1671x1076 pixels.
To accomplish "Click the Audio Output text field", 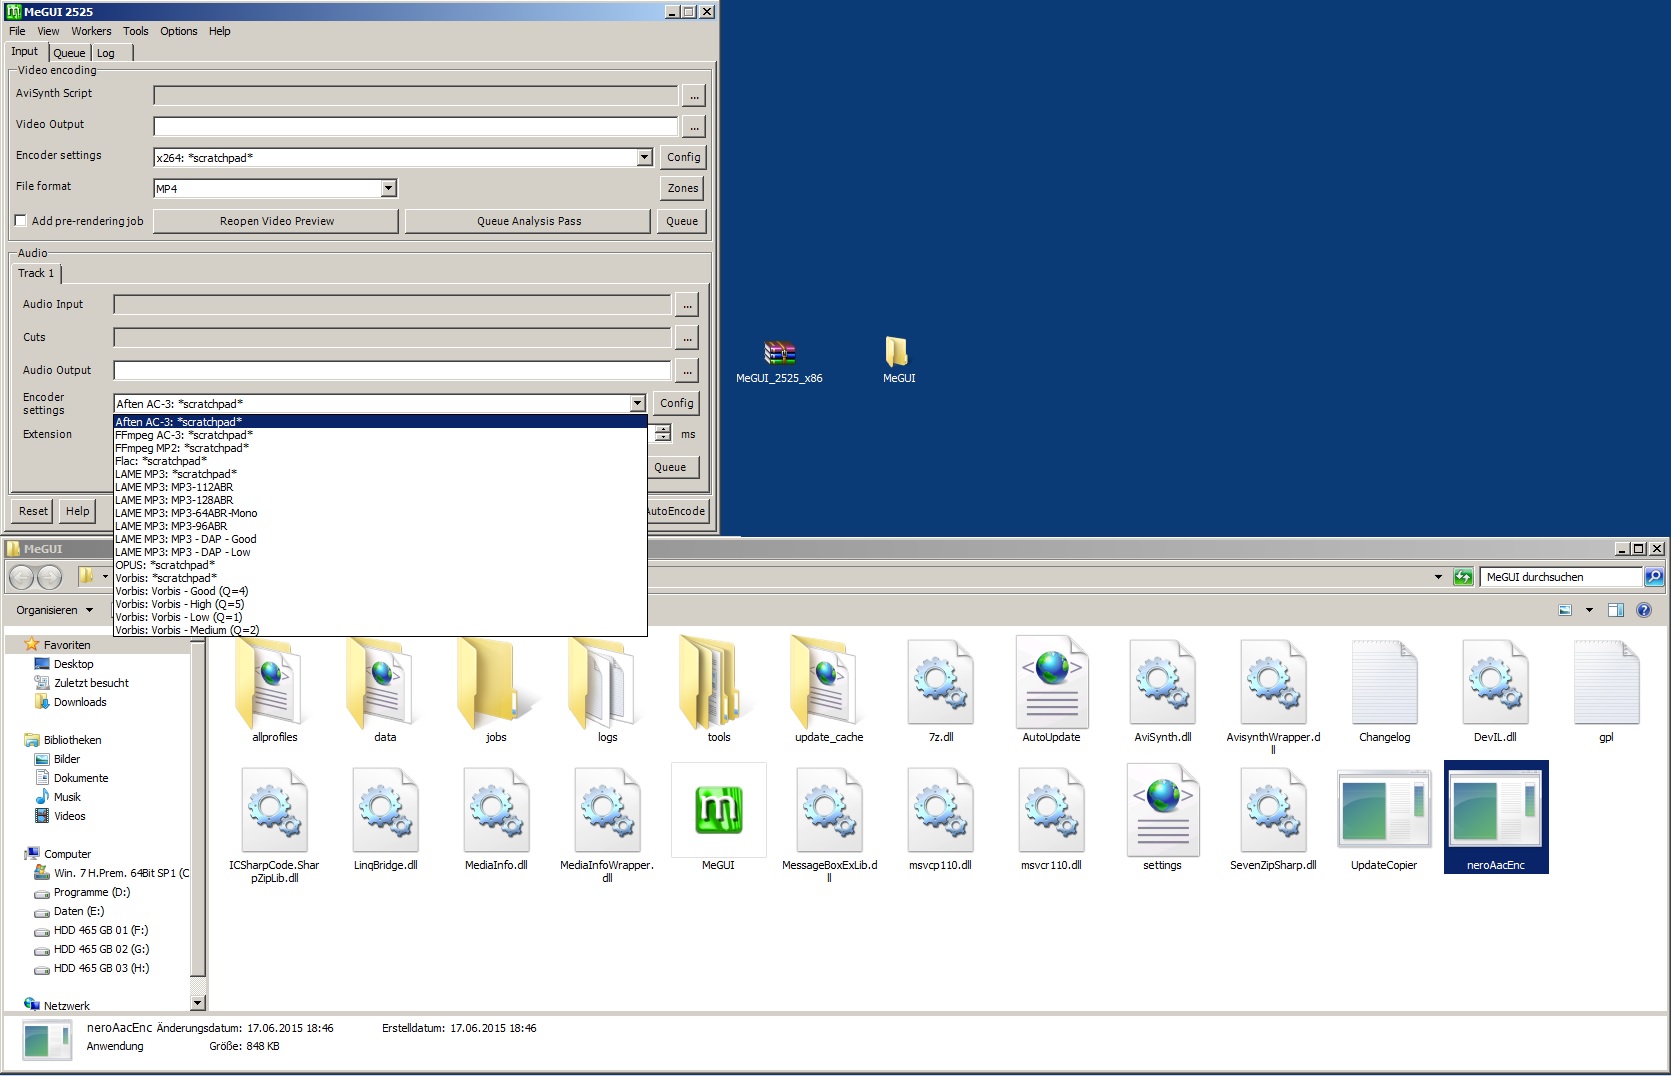I will [x=392, y=371].
